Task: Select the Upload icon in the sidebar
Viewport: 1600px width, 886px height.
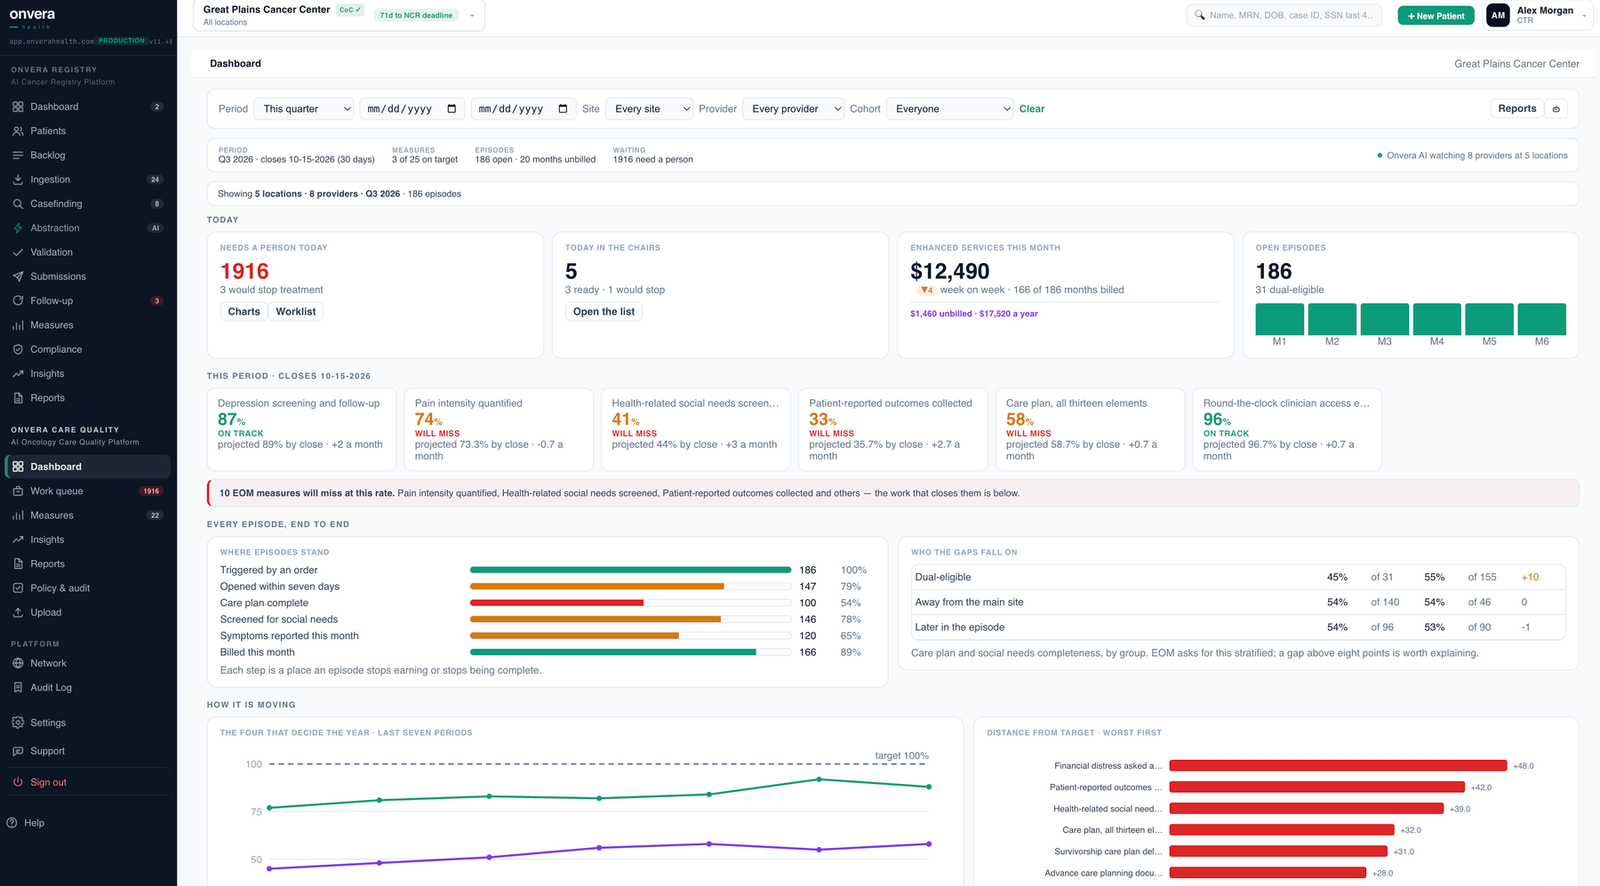Action: pos(18,613)
